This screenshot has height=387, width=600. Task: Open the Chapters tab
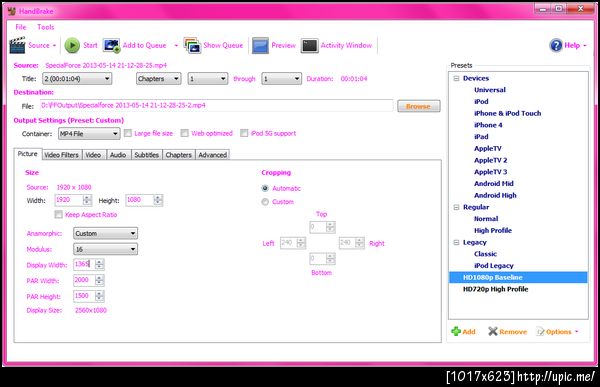pyautogui.click(x=179, y=155)
